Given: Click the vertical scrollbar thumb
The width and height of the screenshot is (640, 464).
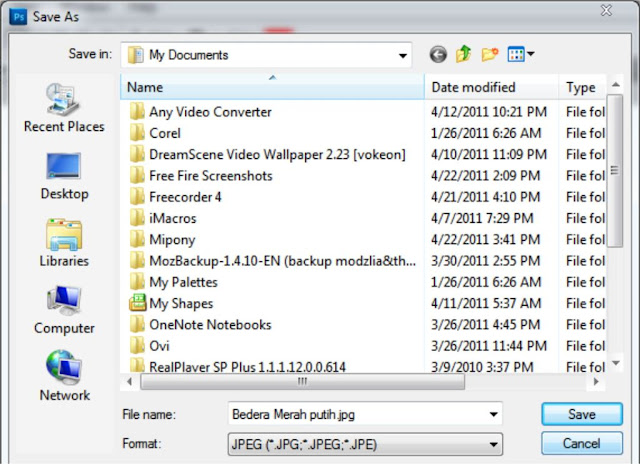Looking at the screenshot, I should point(615,171).
